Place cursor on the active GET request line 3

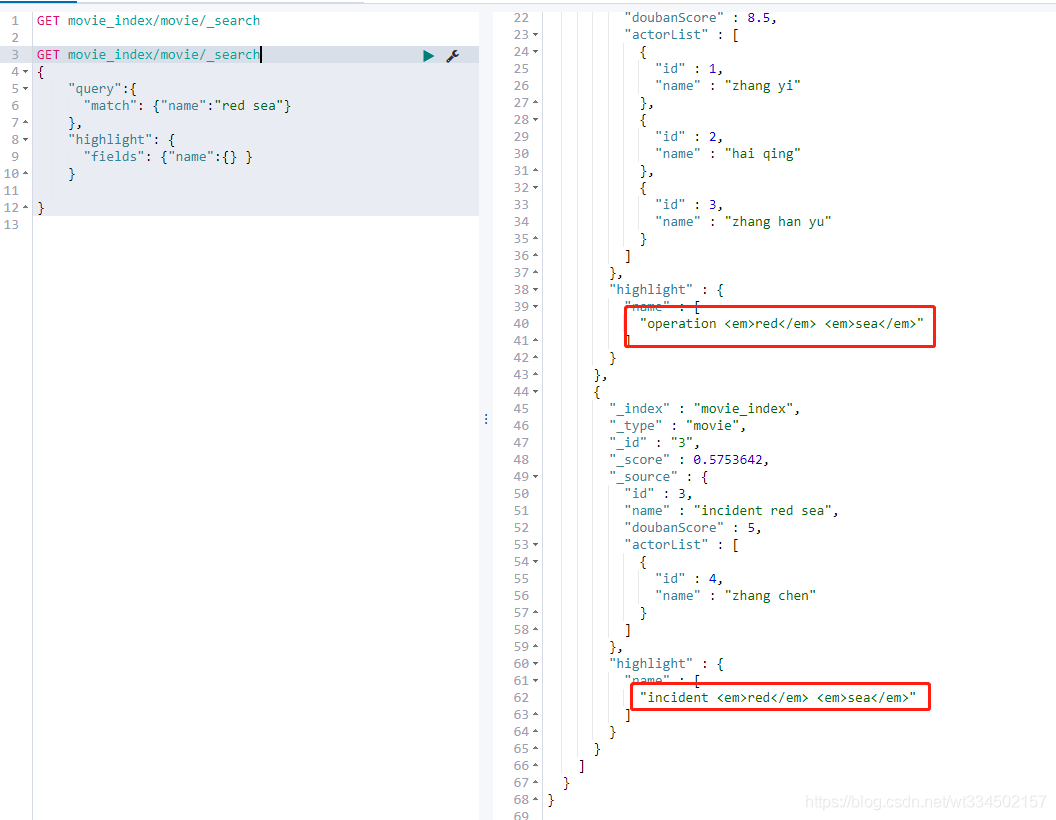point(148,55)
